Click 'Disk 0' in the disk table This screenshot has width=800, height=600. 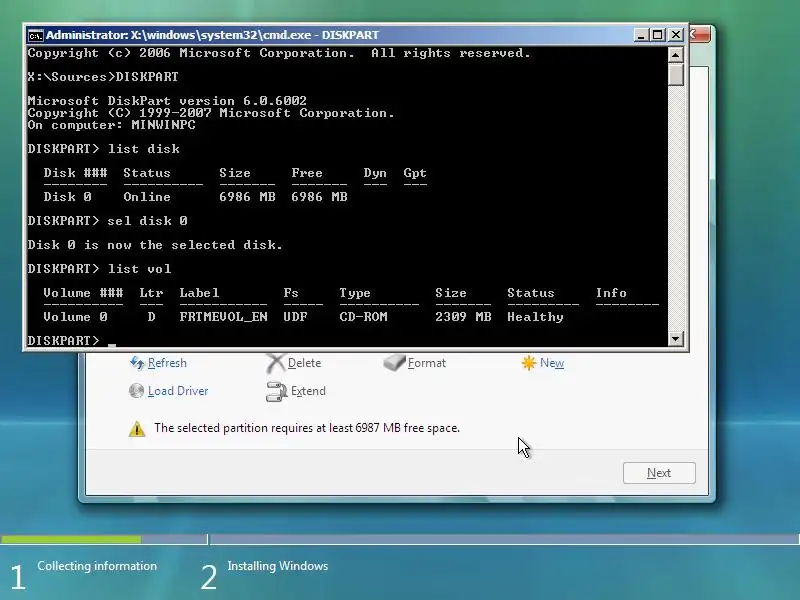pos(67,196)
